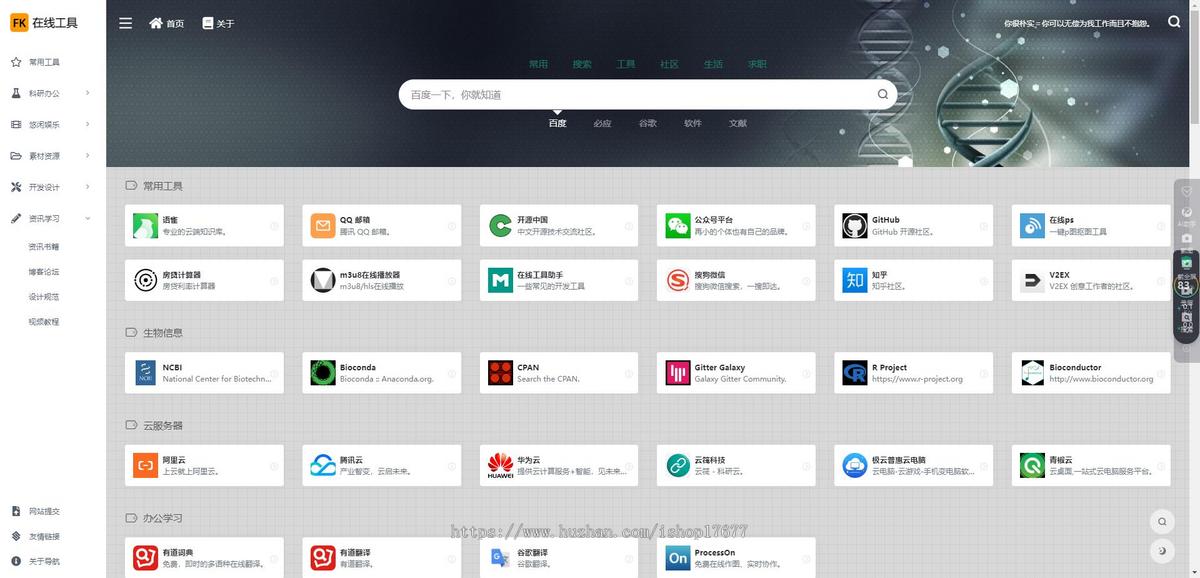Open the 青椒云 card
Screen dimensions: 1200x578
click(x=1091, y=465)
